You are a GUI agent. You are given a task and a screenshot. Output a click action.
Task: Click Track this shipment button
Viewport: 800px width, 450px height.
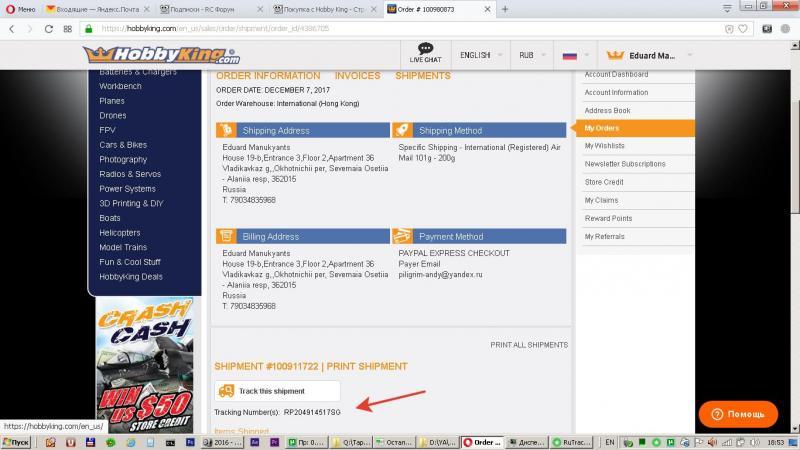[x=277, y=391]
